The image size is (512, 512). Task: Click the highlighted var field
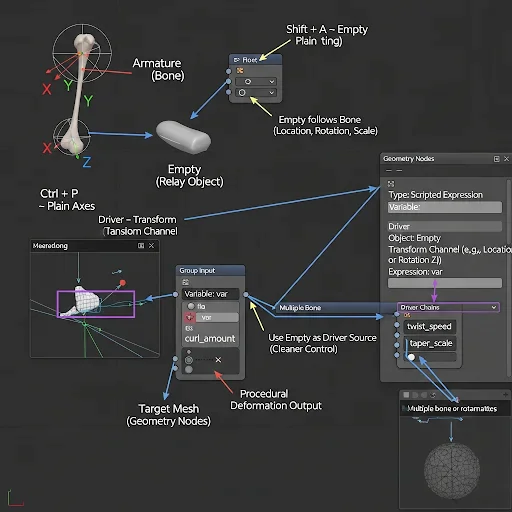click(x=217, y=318)
